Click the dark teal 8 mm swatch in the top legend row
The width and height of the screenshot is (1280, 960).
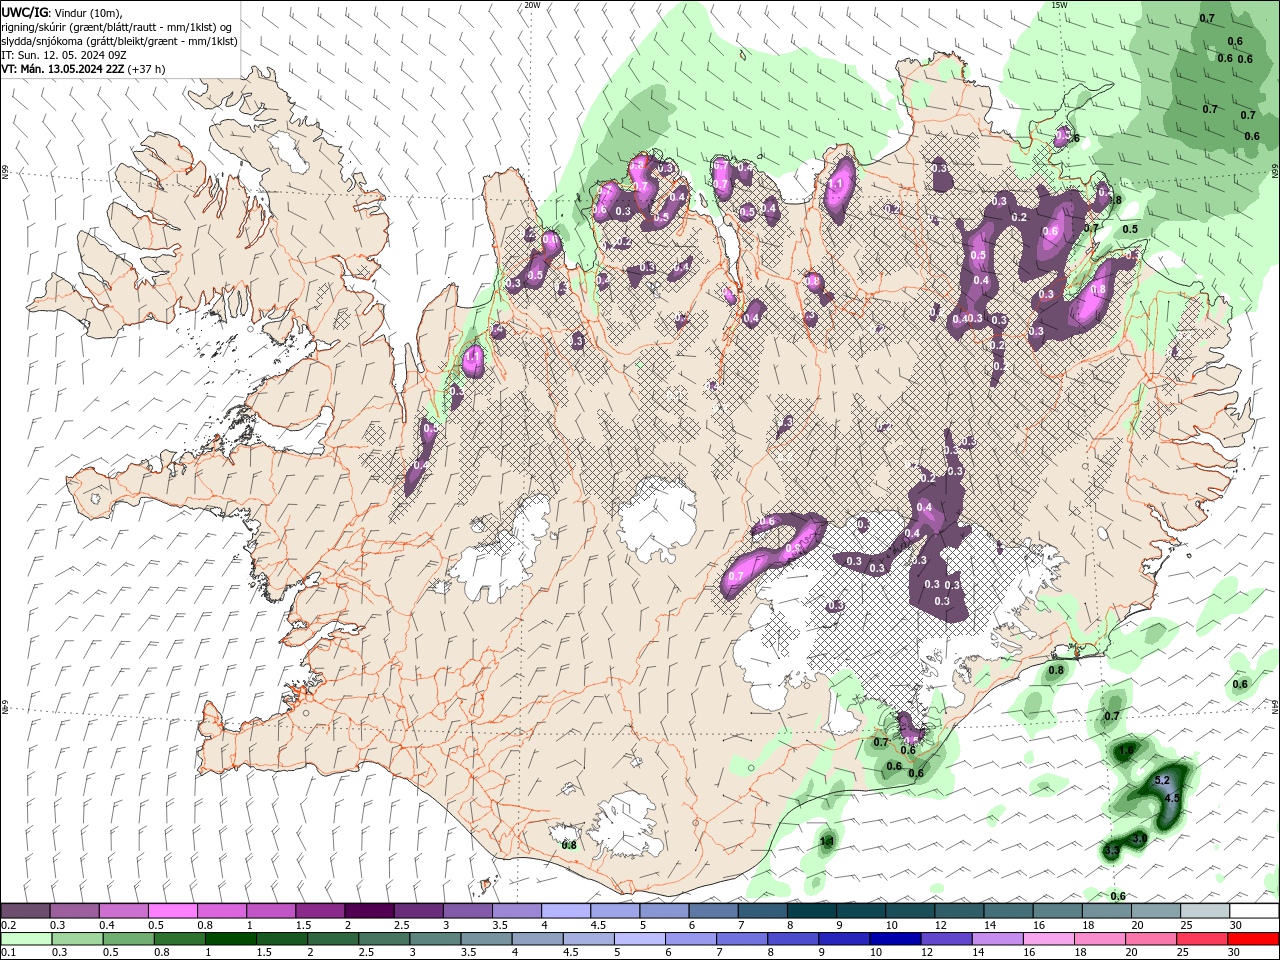point(811,911)
